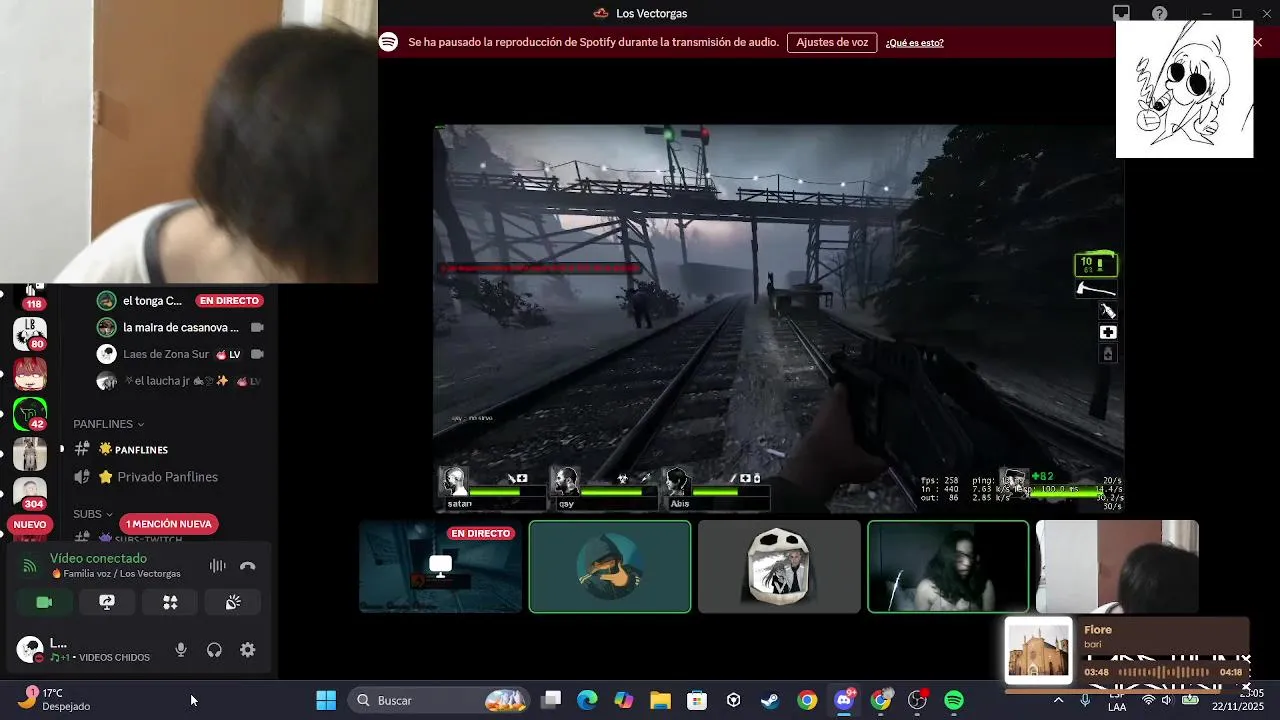Screen dimensions: 1280x720
Task: Launch Microsoft Edge from taskbar
Action: click(587, 700)
